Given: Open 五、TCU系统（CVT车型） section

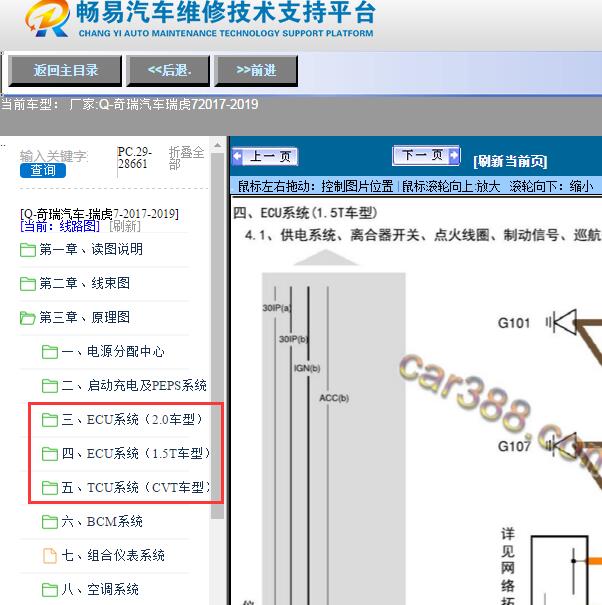Looking at the screenshot, I should (x=136, y=487).
